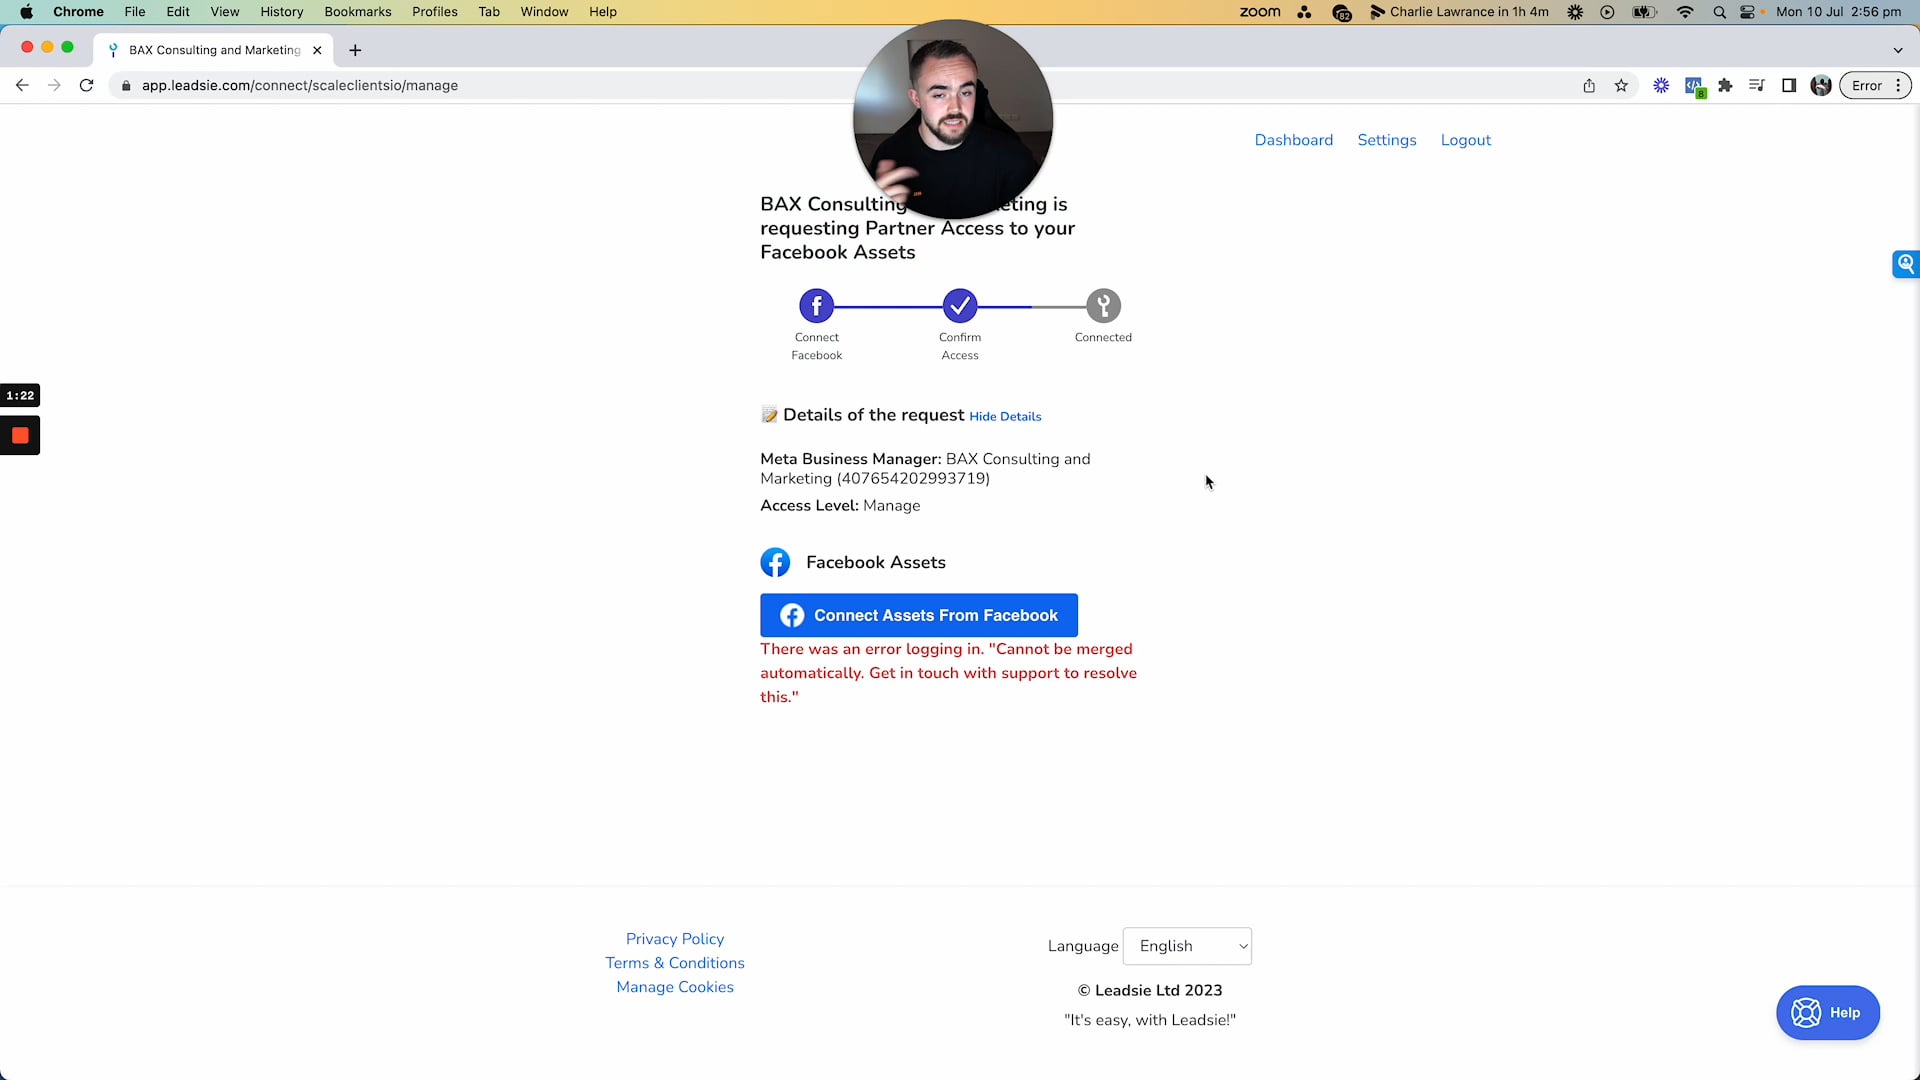This screenshot has height=1080, width=1920.
Task: Open the View menu
Action: [x=225, y=12]
